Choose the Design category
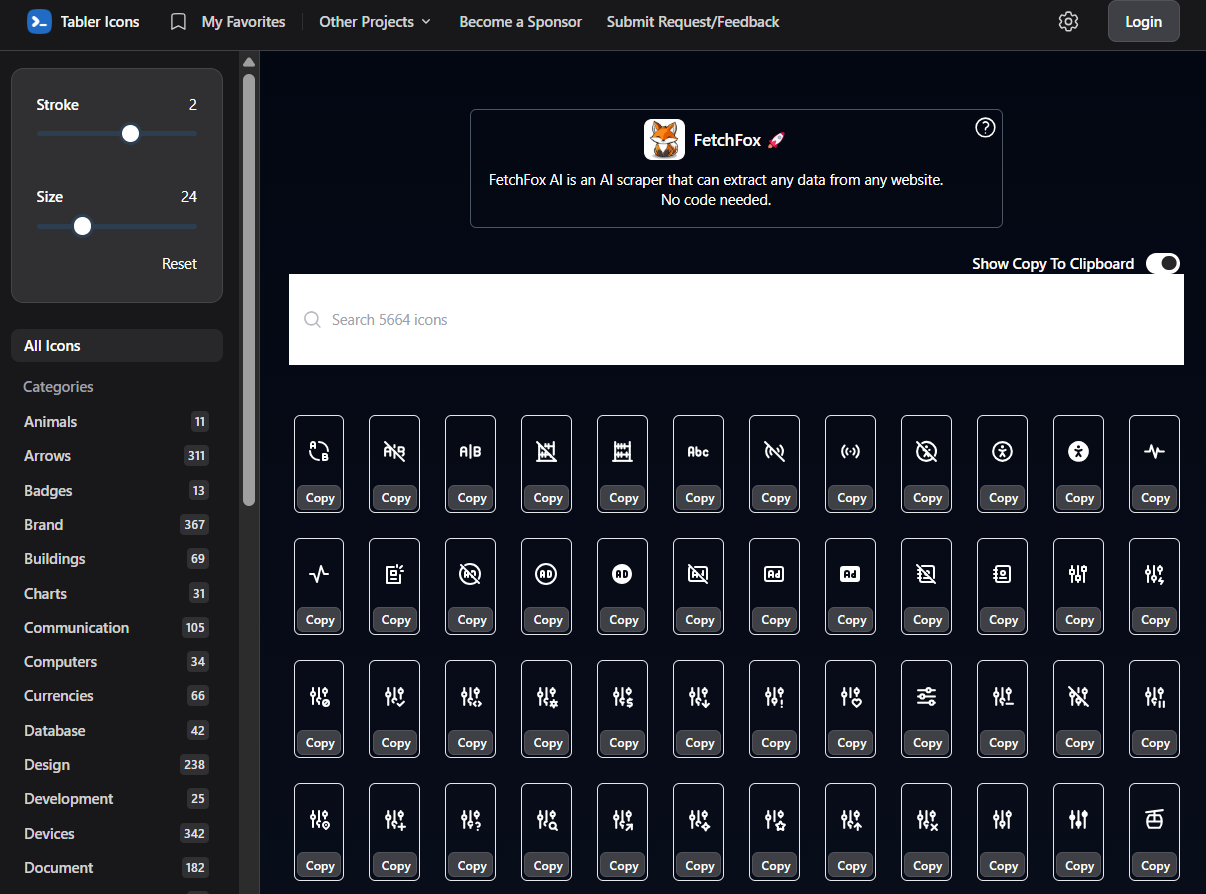The height and width of the screenshot is (894, 1206). (117, 765)
